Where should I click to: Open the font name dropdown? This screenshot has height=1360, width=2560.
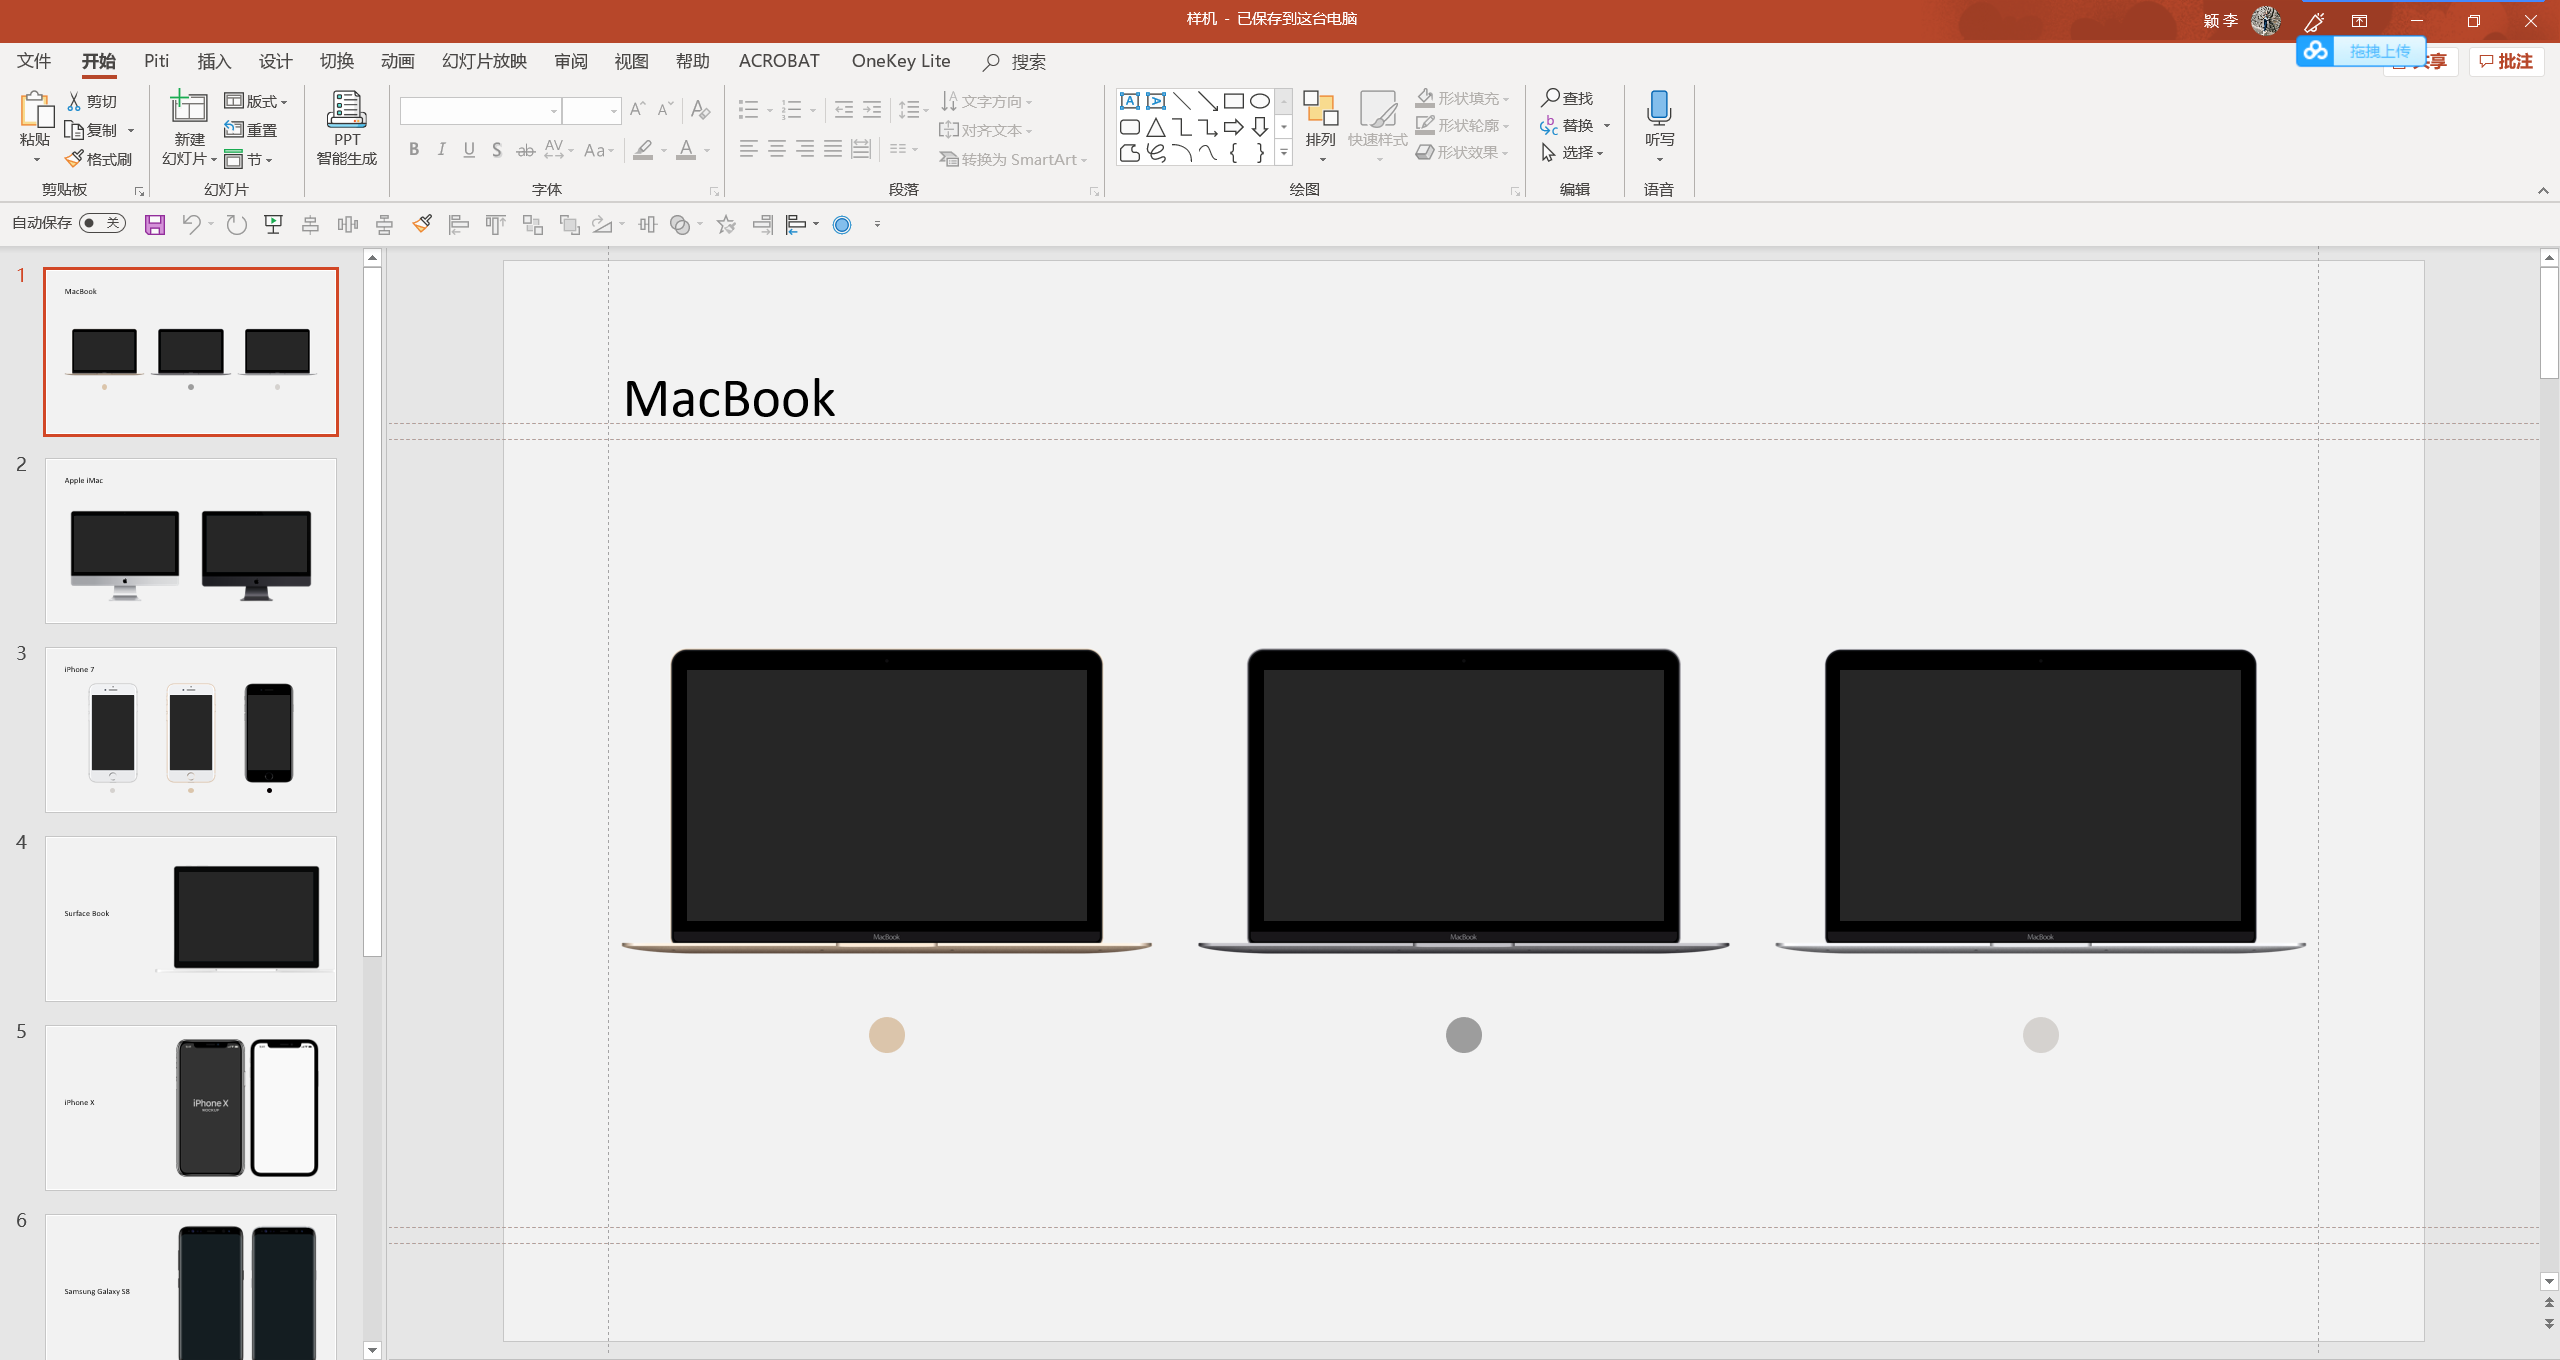pos(553,111)
